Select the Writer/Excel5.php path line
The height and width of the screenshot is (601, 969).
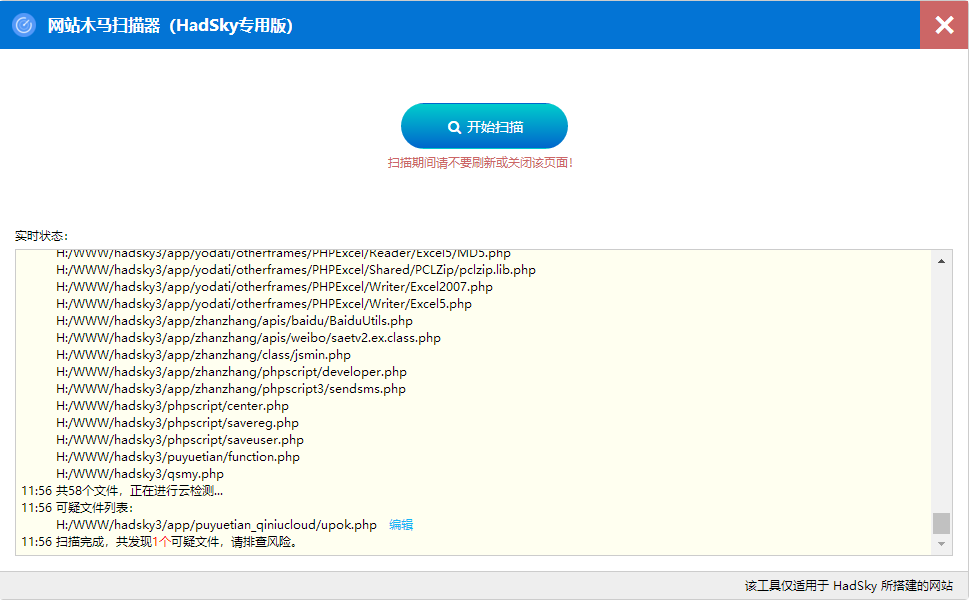click(x=264, y=304)
